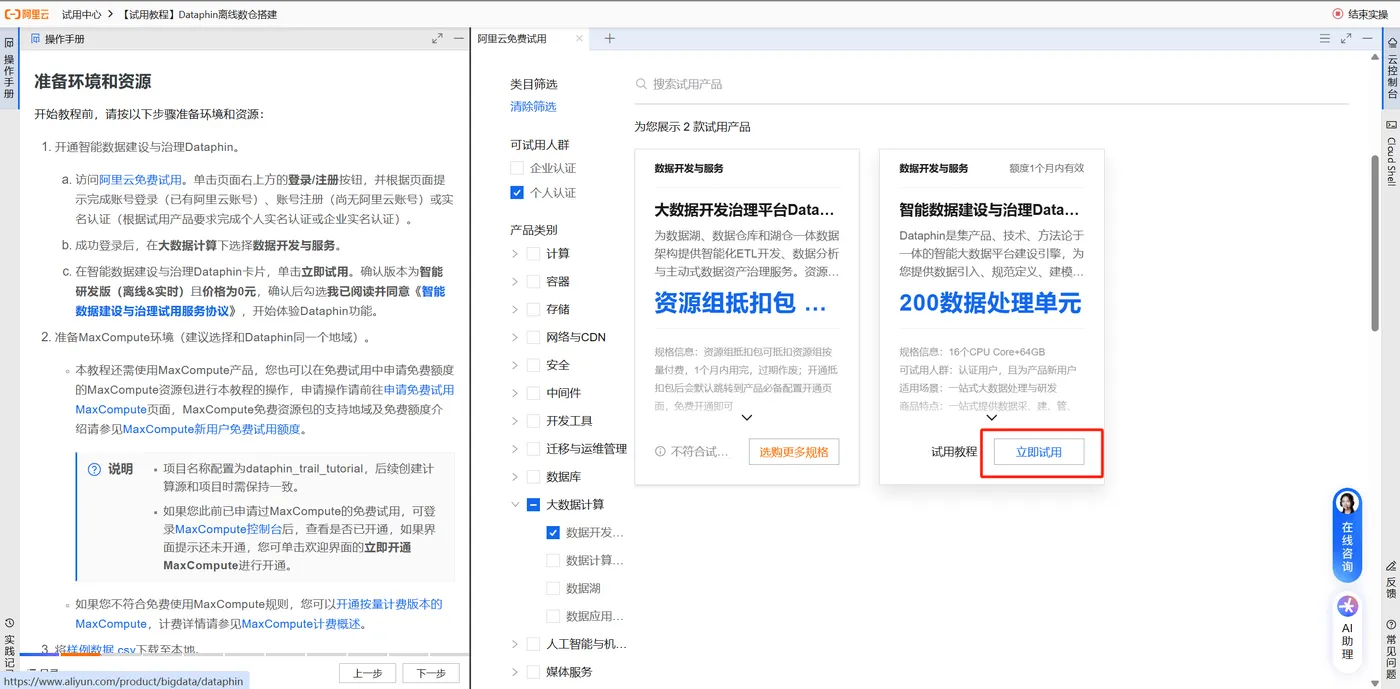1400x689 pixels.
Task: Uncheck the 数据开发... subcategory checkbox
Action: (553, 533)
